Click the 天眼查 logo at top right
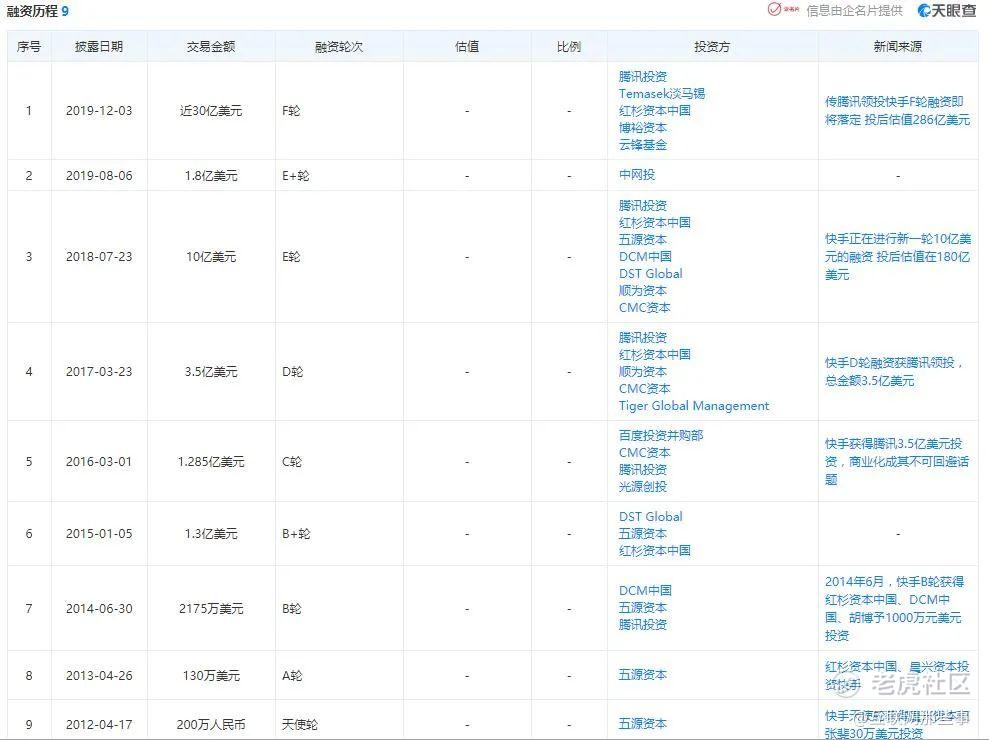This screenshot has width=989, height=740. [946, 10]
